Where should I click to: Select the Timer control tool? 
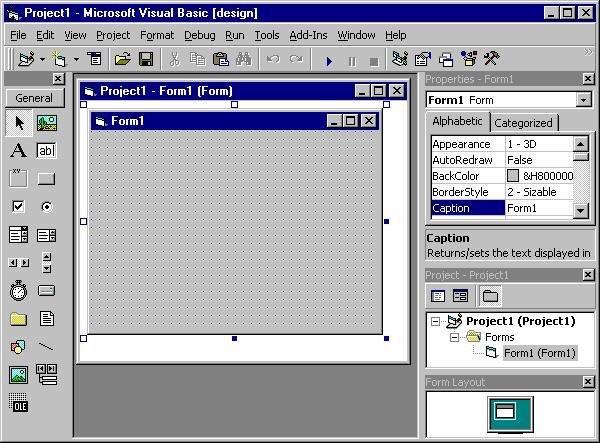click(18, 290)
